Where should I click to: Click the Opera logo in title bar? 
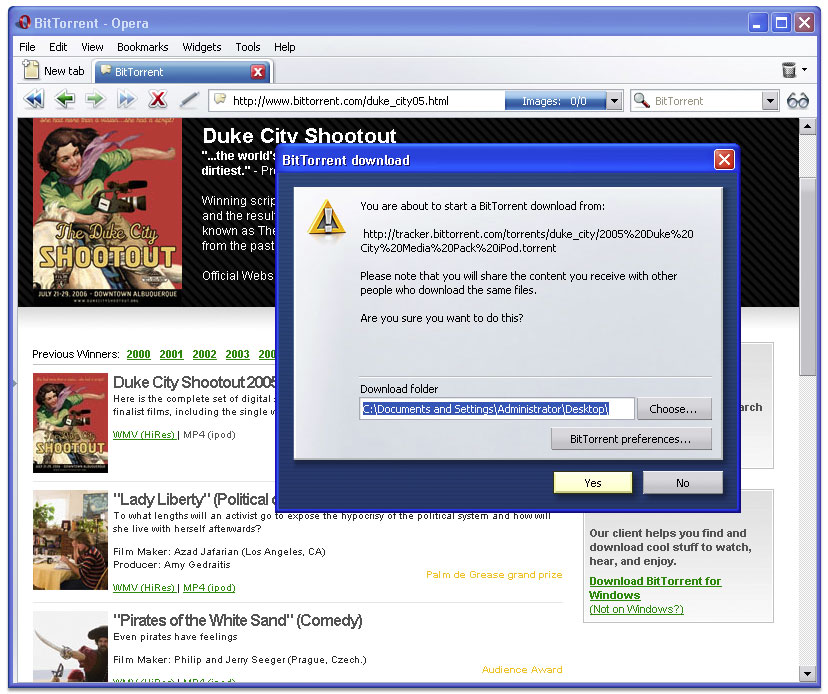[x=23, y=23]
